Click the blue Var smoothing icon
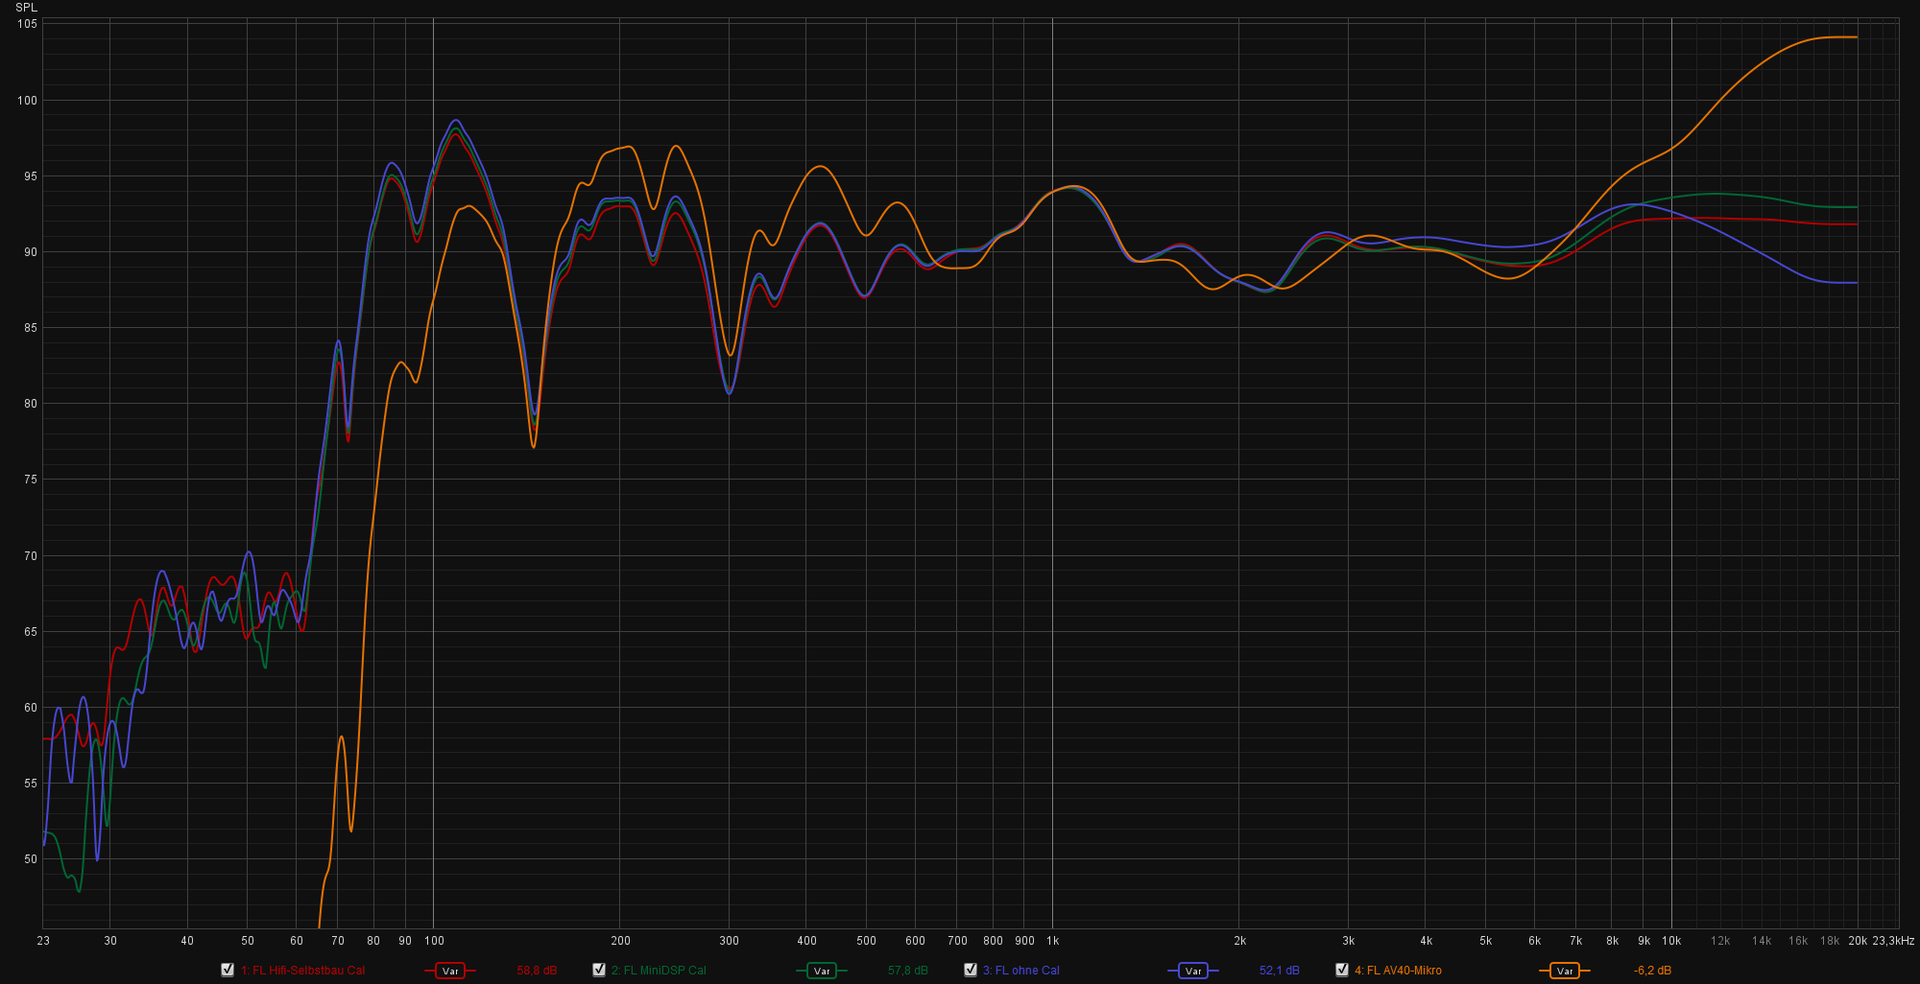This screenshot has width=1920, height=984. pos(1192,971)
